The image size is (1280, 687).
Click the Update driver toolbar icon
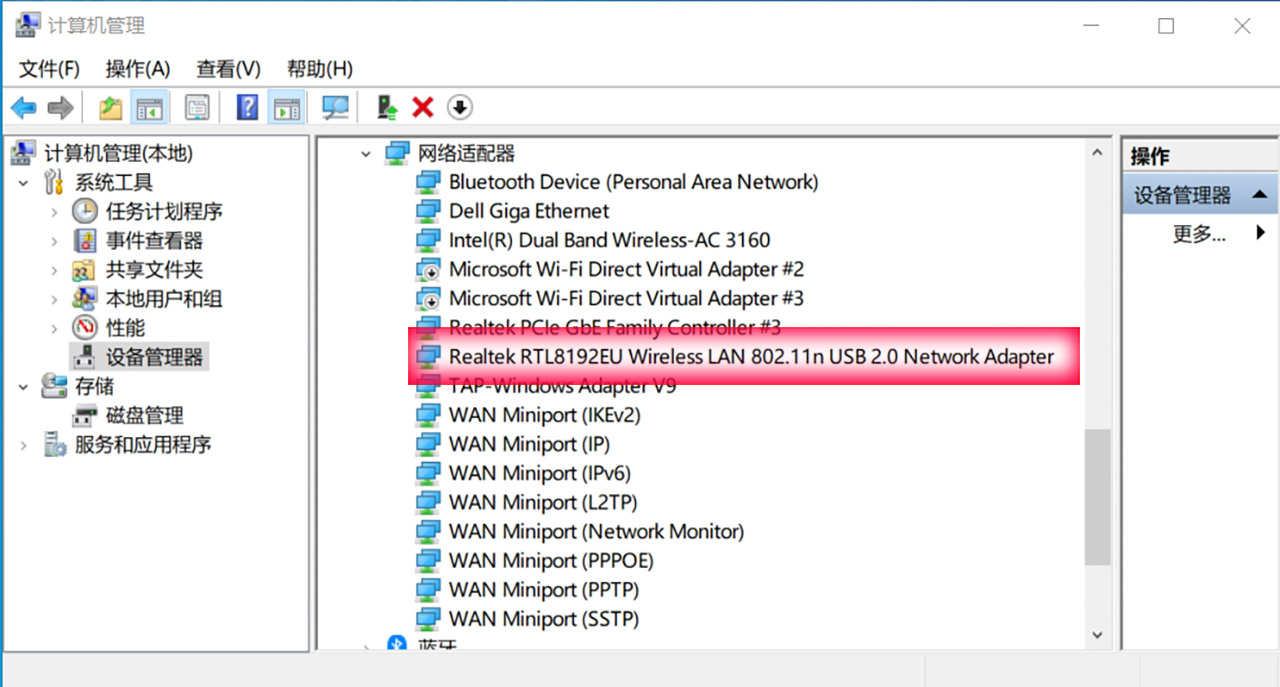point(387,108)
